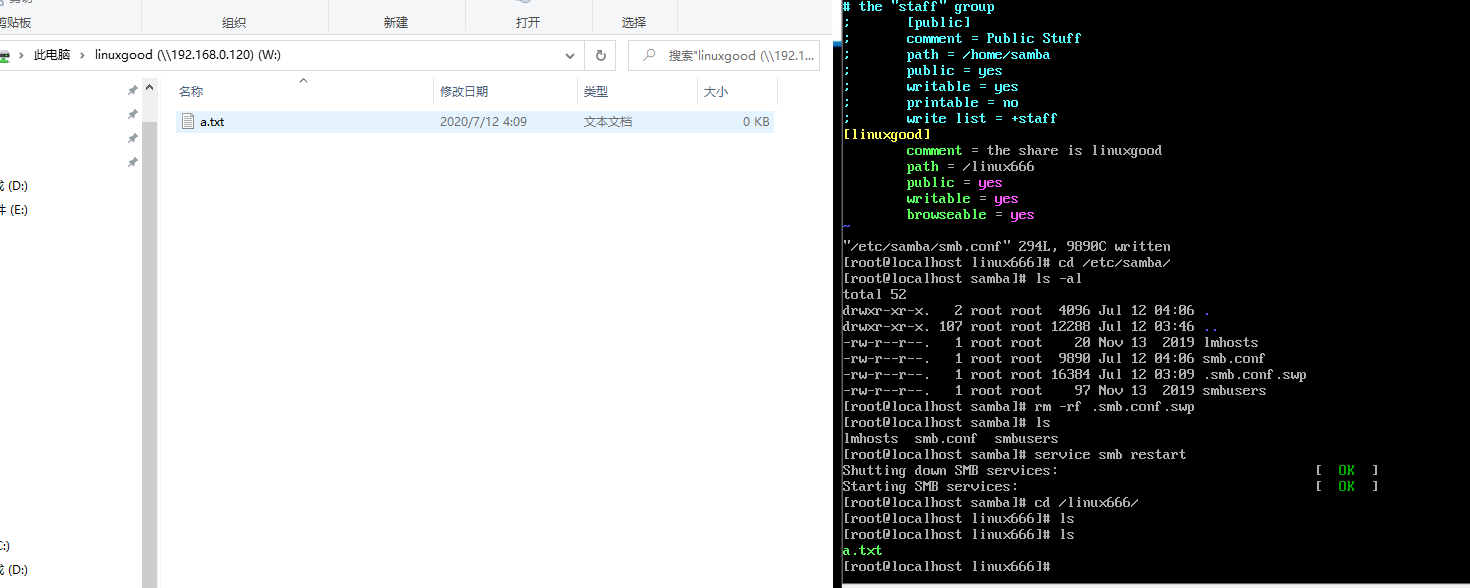Sort files by the 大小 column header

716,92
